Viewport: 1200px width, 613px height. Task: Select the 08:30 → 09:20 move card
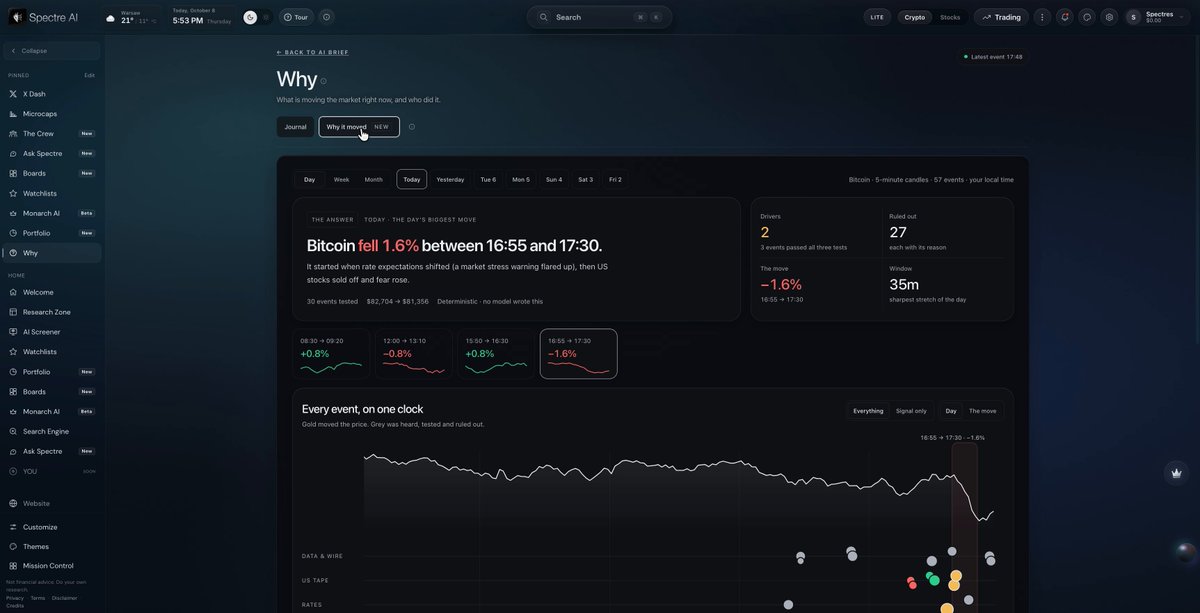tap(331, 354)
